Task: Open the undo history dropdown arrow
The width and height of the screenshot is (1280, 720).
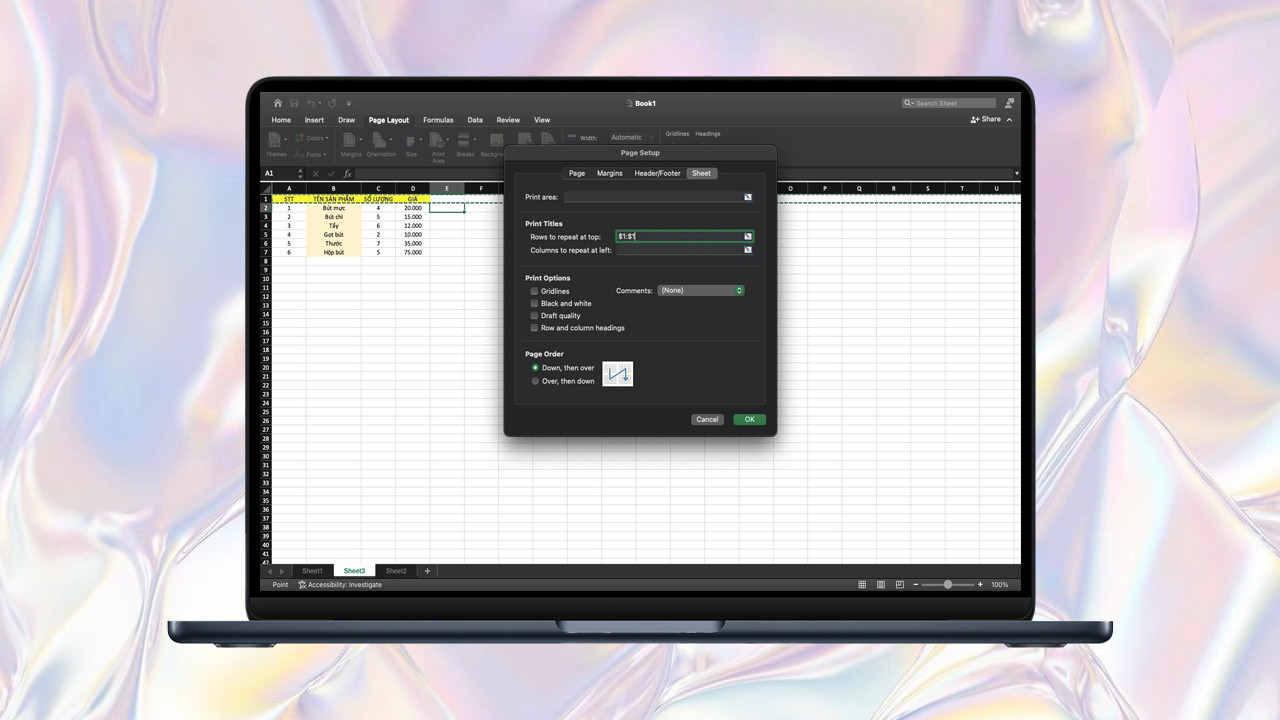Action: point(322,103)
